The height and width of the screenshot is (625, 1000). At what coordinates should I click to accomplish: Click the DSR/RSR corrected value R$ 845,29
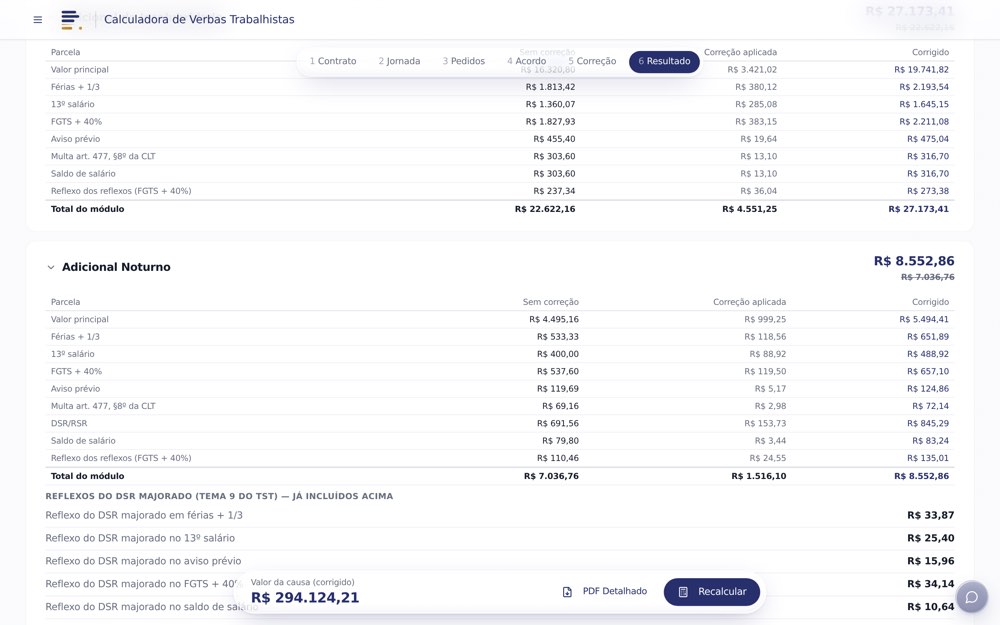tap(928, 423)
